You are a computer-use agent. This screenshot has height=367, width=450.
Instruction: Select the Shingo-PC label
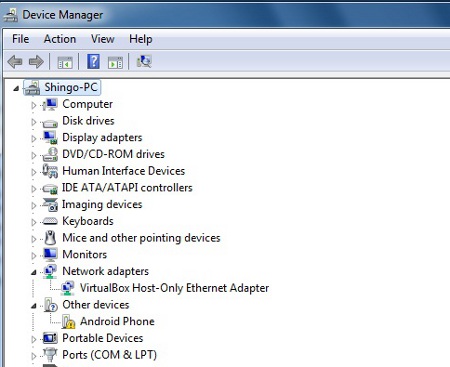click(x=71, y=87)
